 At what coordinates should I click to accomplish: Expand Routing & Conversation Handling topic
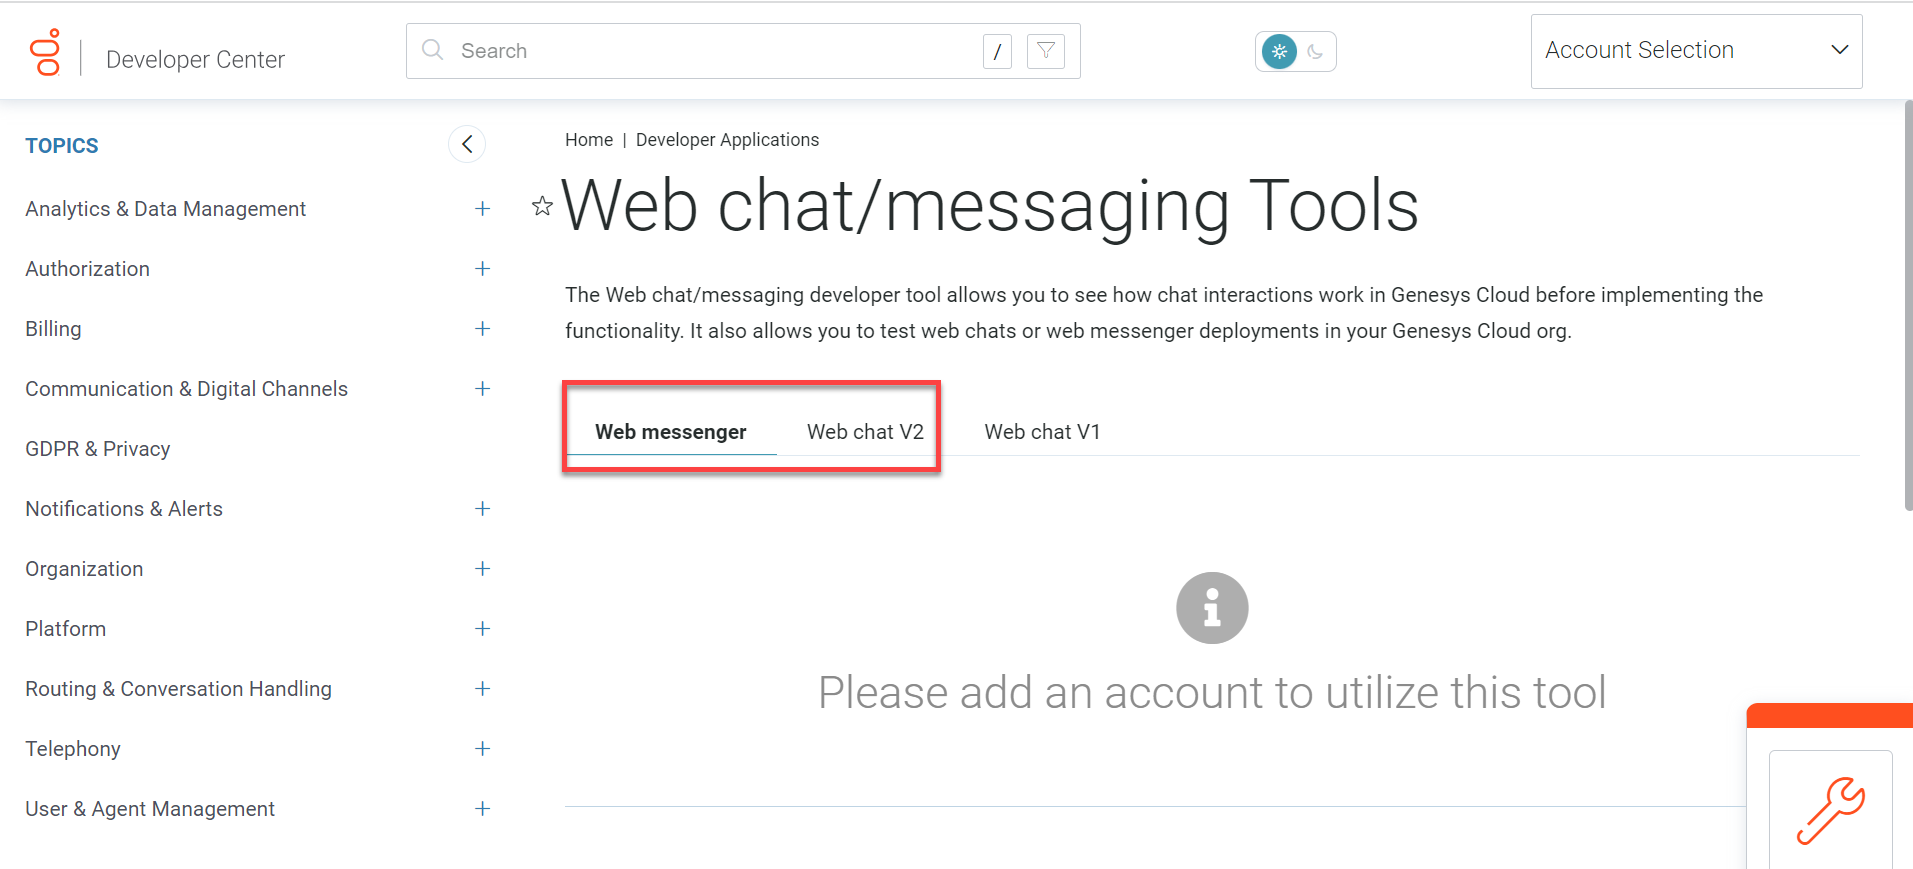coord(482,689)
